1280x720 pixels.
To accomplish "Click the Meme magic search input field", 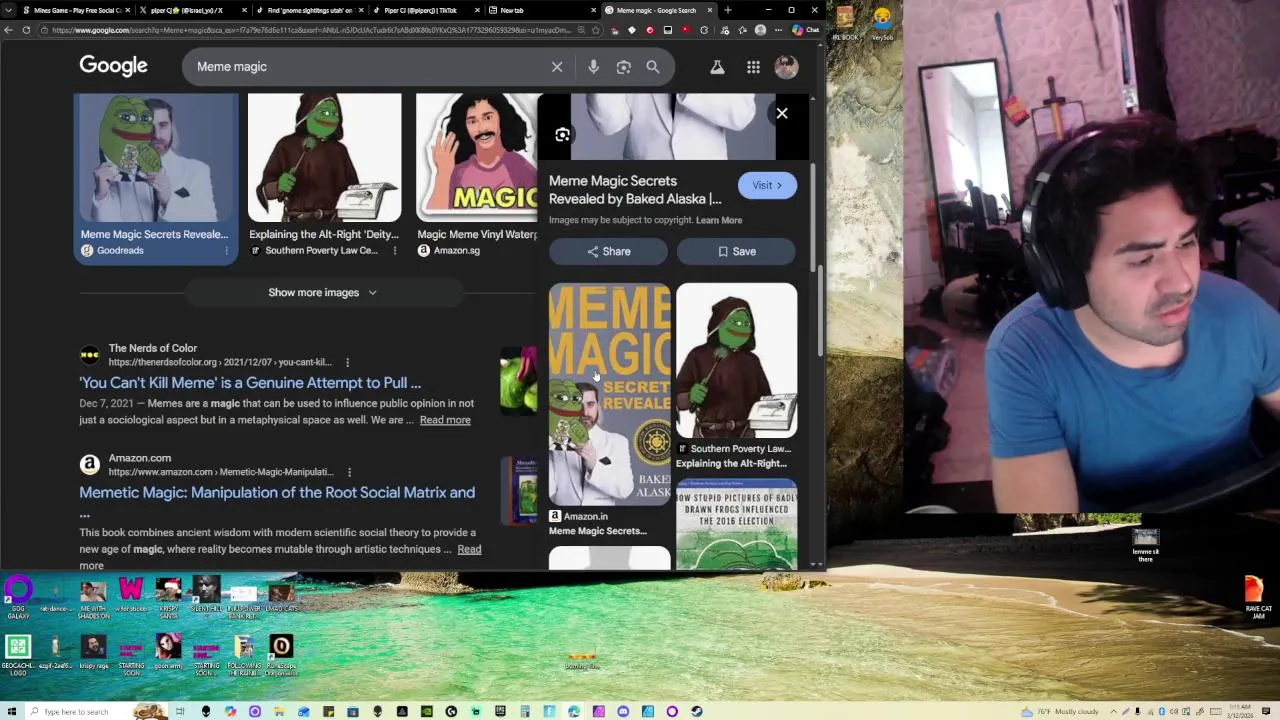I will tap(365, 67).
